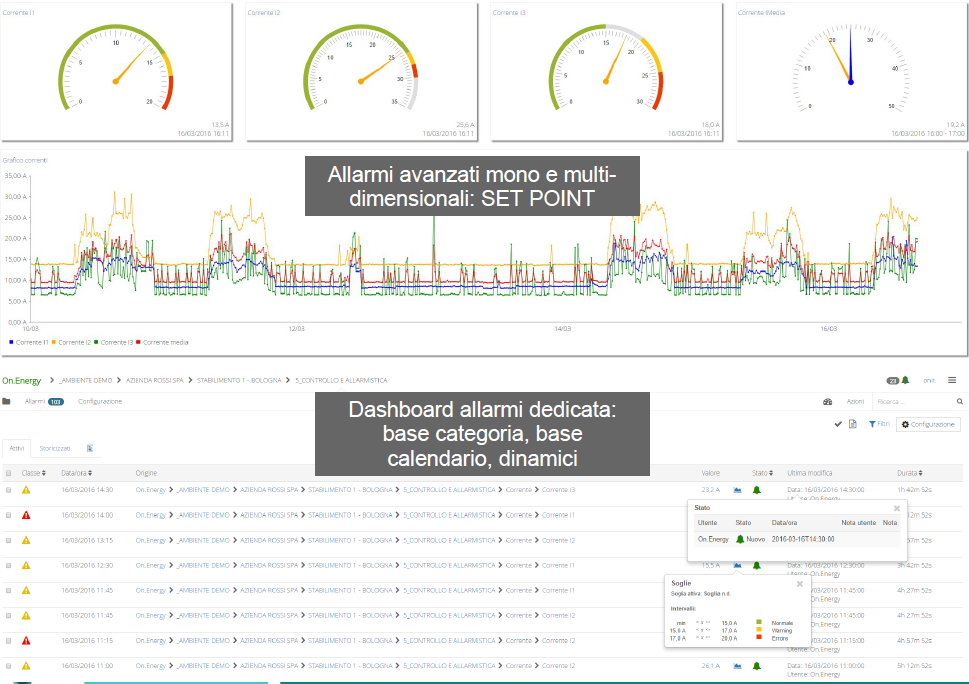The width and height of the screenshot is (969, 684).
Task: Click red Corrente media legend swatch
Action: pos(138,342)
